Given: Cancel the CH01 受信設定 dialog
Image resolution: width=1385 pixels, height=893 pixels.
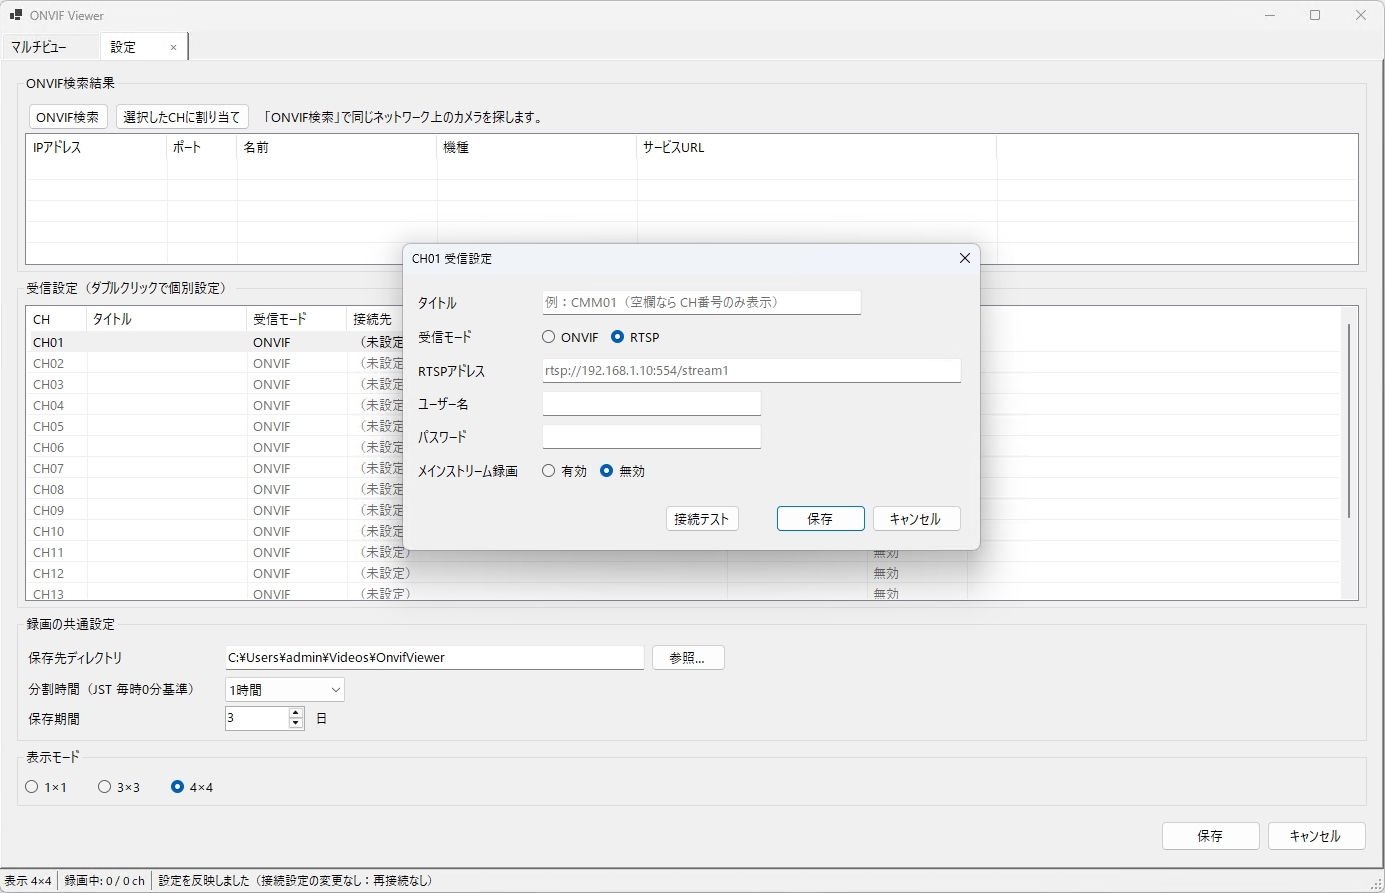Looking at the screenshot, I should [916, 519].
